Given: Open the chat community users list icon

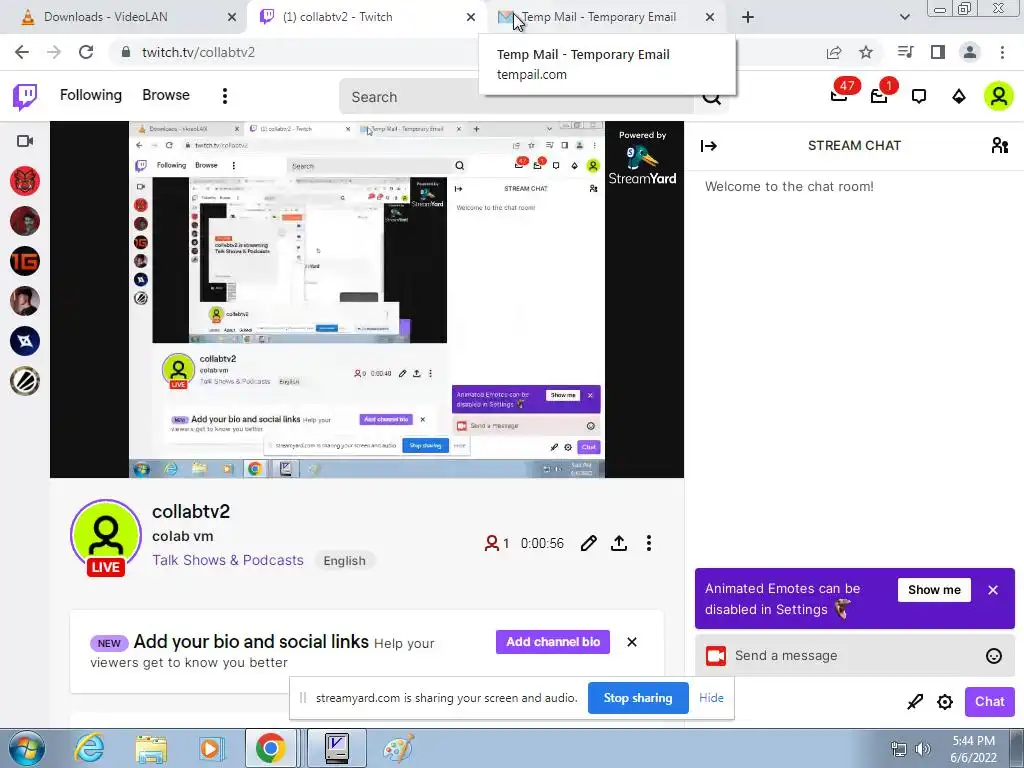Looking at the screenshot, I should 1000,145.
